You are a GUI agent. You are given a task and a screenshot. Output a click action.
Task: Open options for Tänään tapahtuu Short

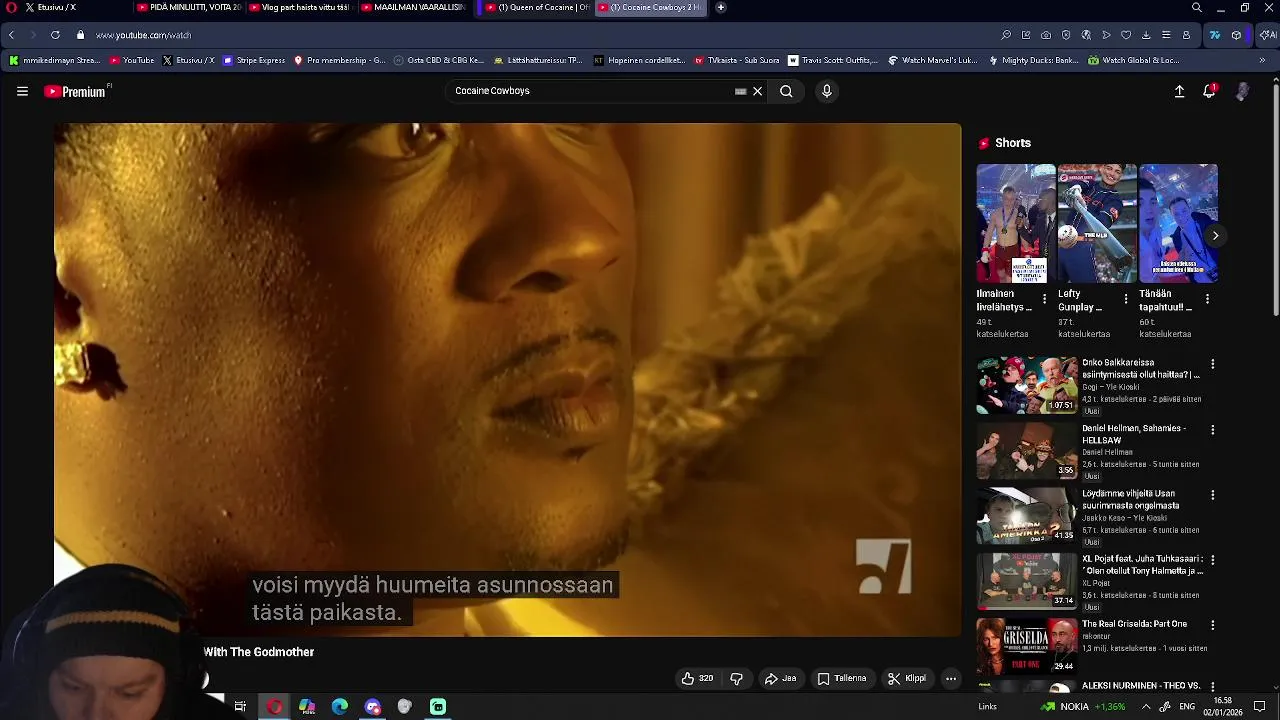tap(1207, 299)
